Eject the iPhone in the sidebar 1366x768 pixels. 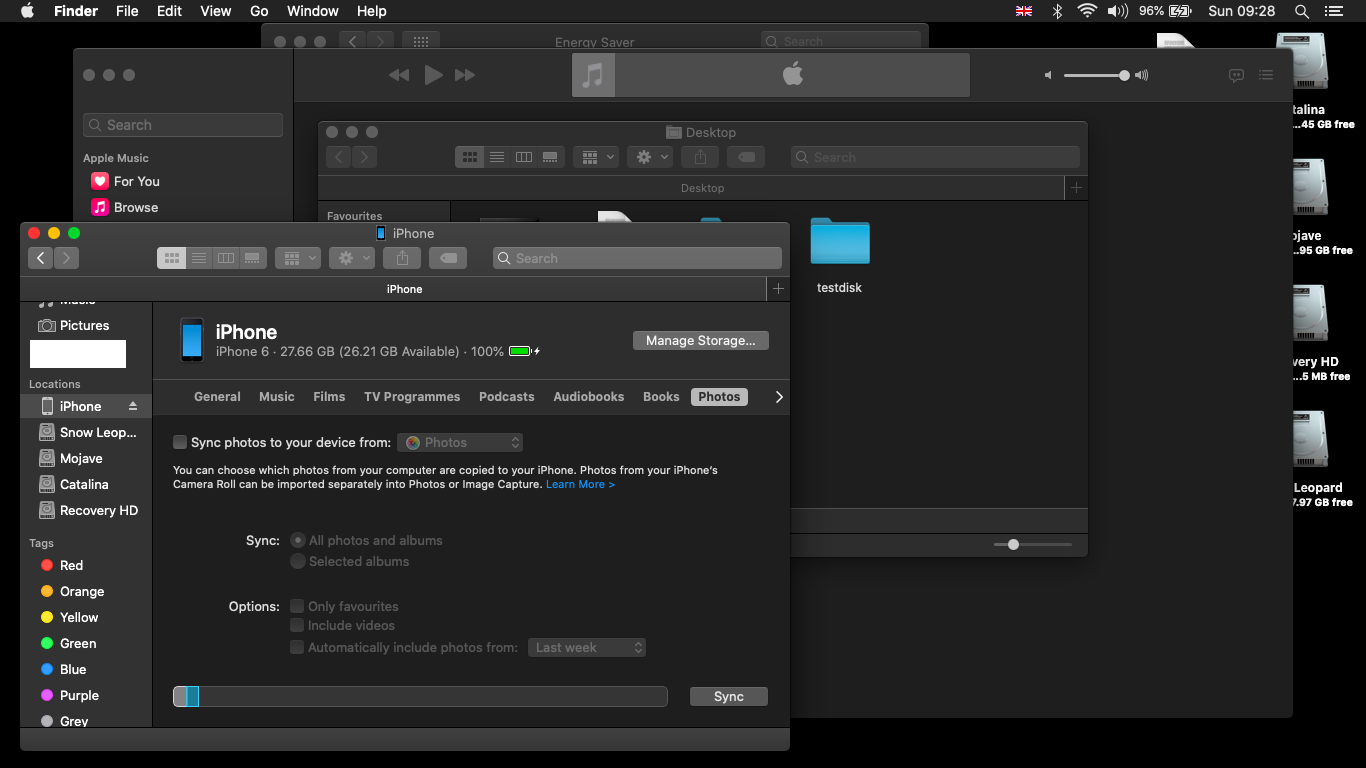133,406
